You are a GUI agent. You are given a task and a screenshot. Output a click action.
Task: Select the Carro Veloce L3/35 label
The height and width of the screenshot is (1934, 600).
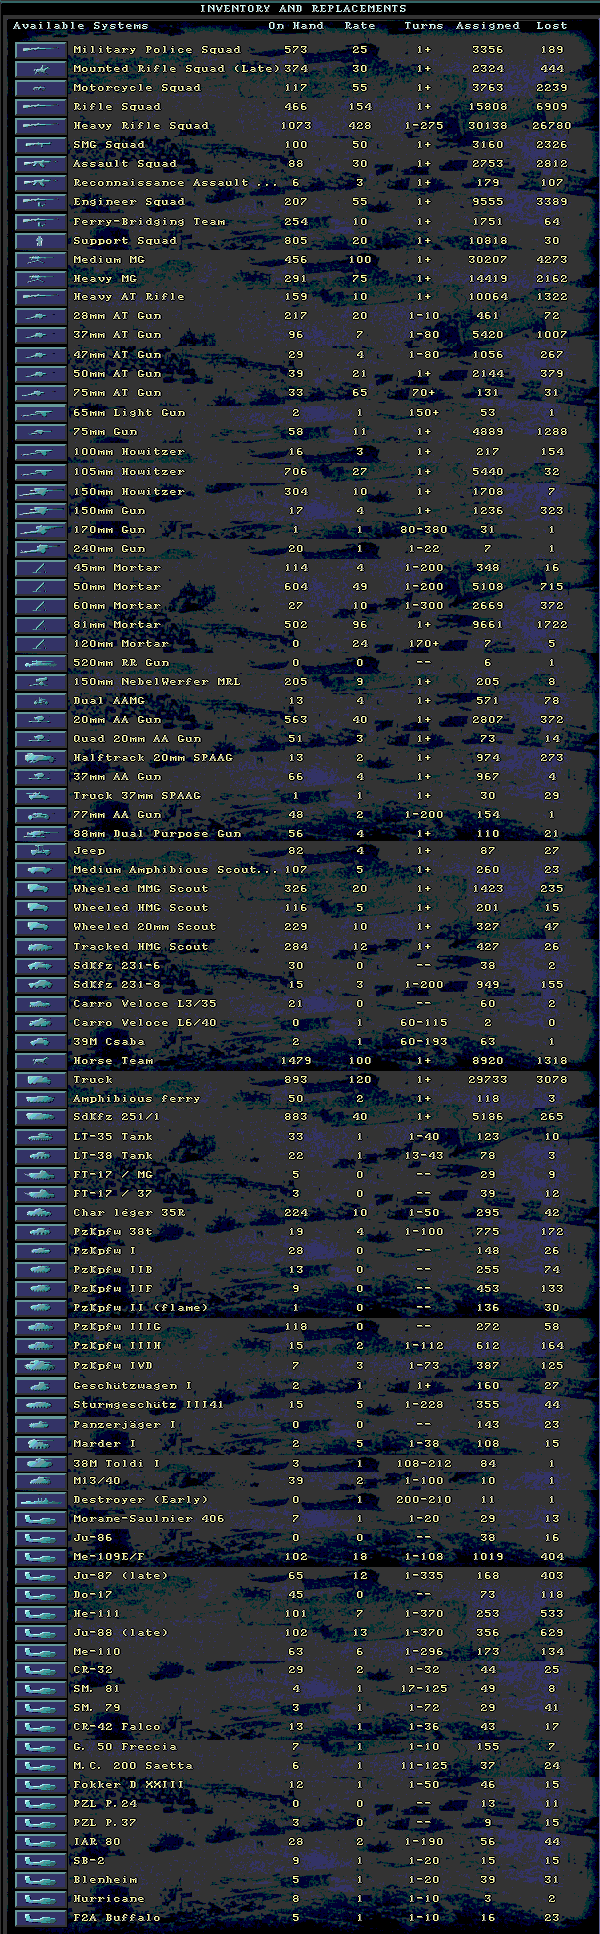pyautogui.click(x=145, y=1003)
